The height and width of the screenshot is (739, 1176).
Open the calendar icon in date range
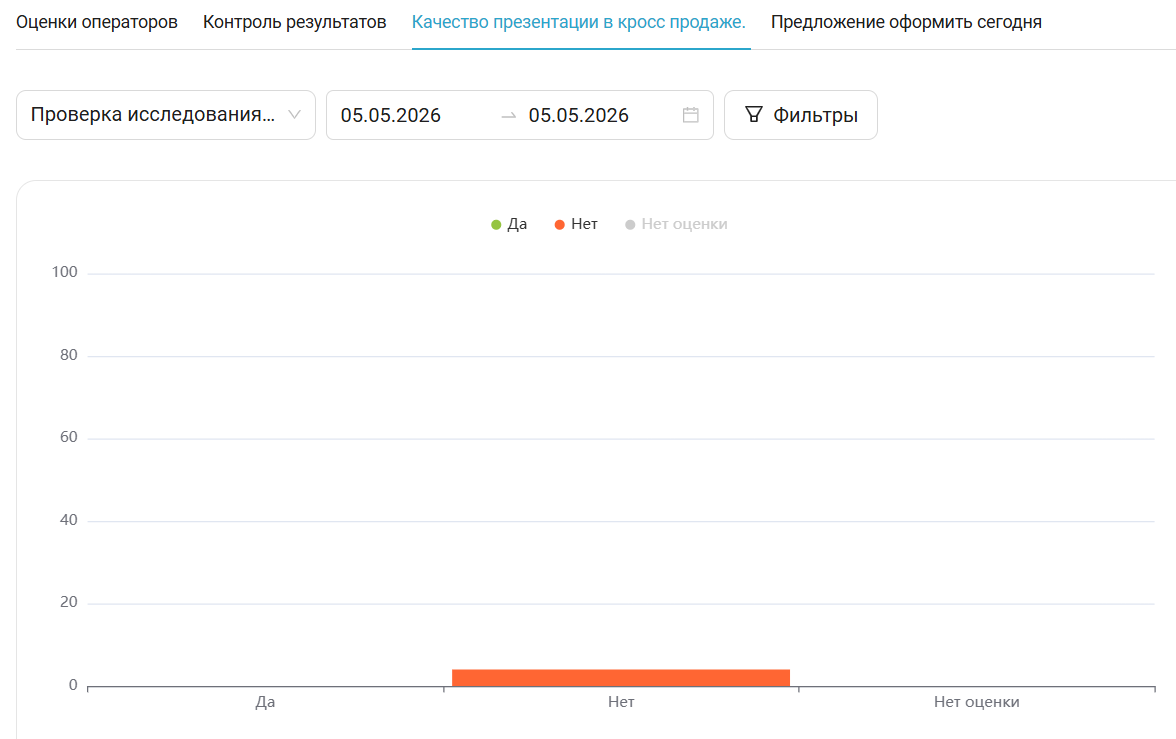coord(690,115)
